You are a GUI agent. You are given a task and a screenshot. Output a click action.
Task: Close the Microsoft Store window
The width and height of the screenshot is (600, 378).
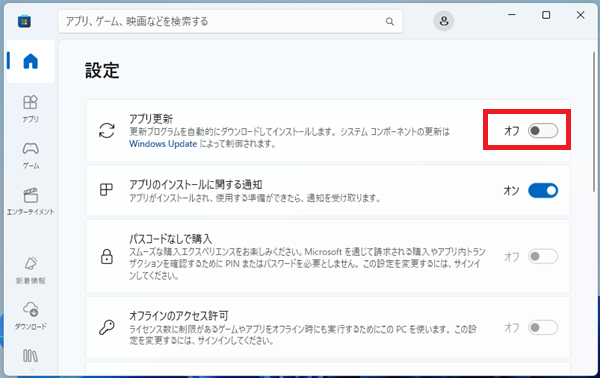(x=580, y=15)
